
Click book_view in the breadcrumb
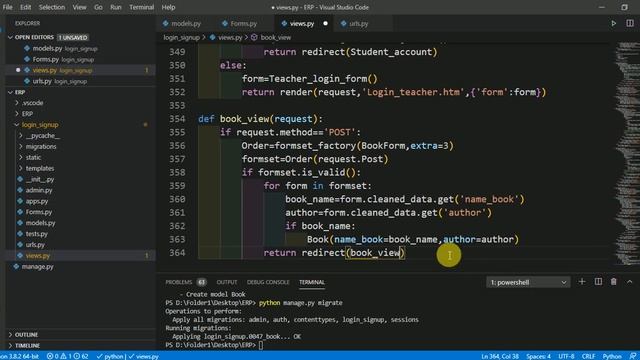tap(276, 38)
